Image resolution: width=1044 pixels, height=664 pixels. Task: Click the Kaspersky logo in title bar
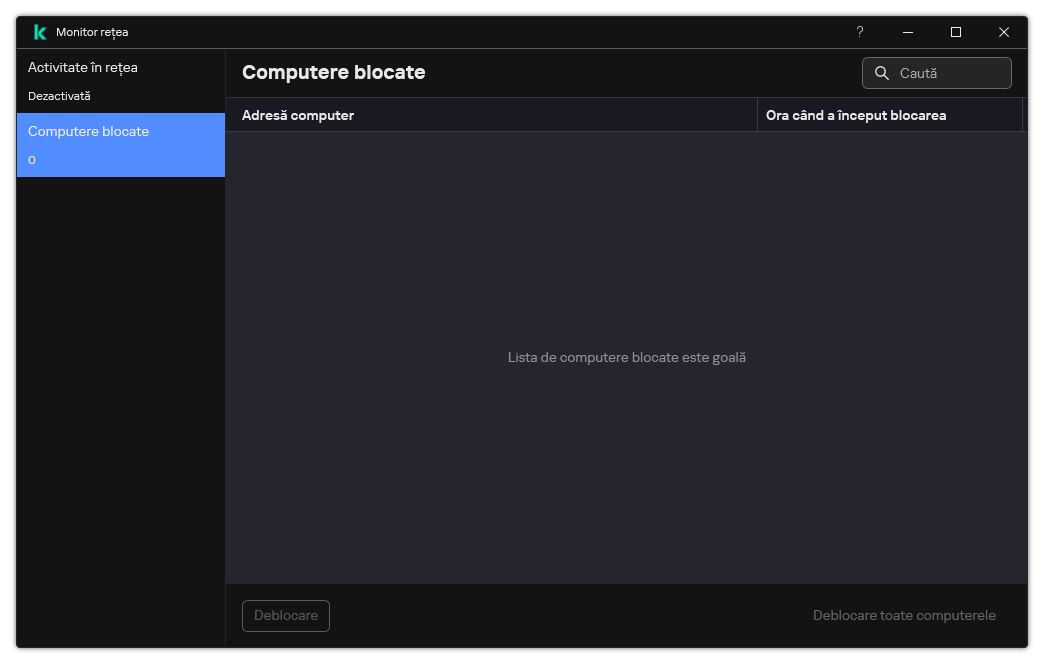(40, 32)
